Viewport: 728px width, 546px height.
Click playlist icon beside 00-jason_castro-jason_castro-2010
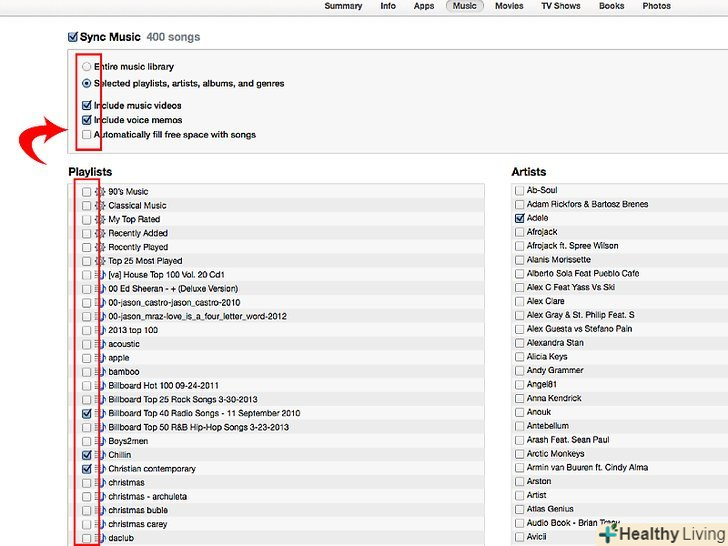pos(100,303)
